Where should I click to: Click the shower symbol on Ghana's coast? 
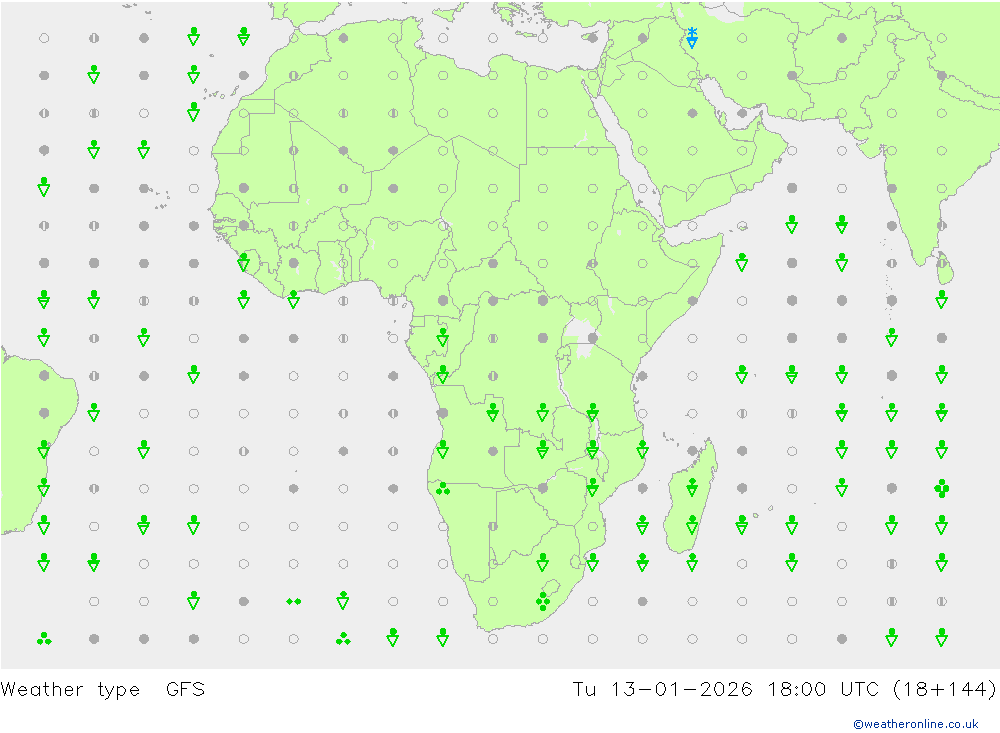click(x=293, y=299)
